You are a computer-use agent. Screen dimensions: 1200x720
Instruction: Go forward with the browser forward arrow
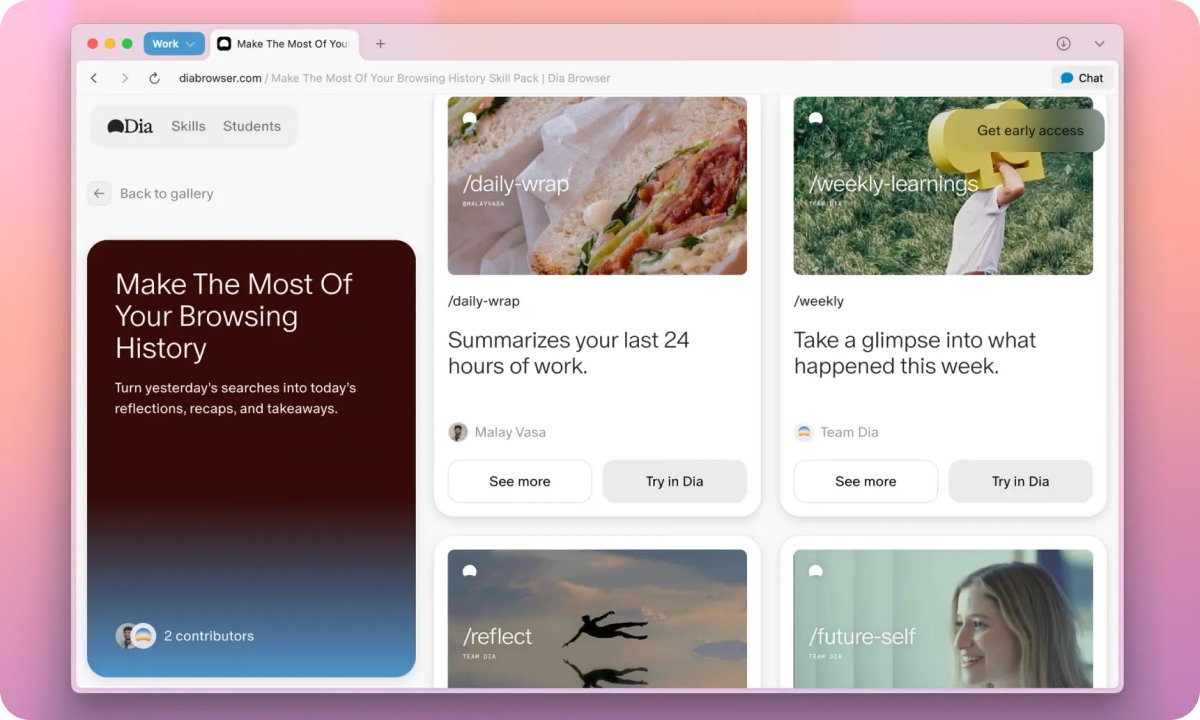(x=124, y=78)
